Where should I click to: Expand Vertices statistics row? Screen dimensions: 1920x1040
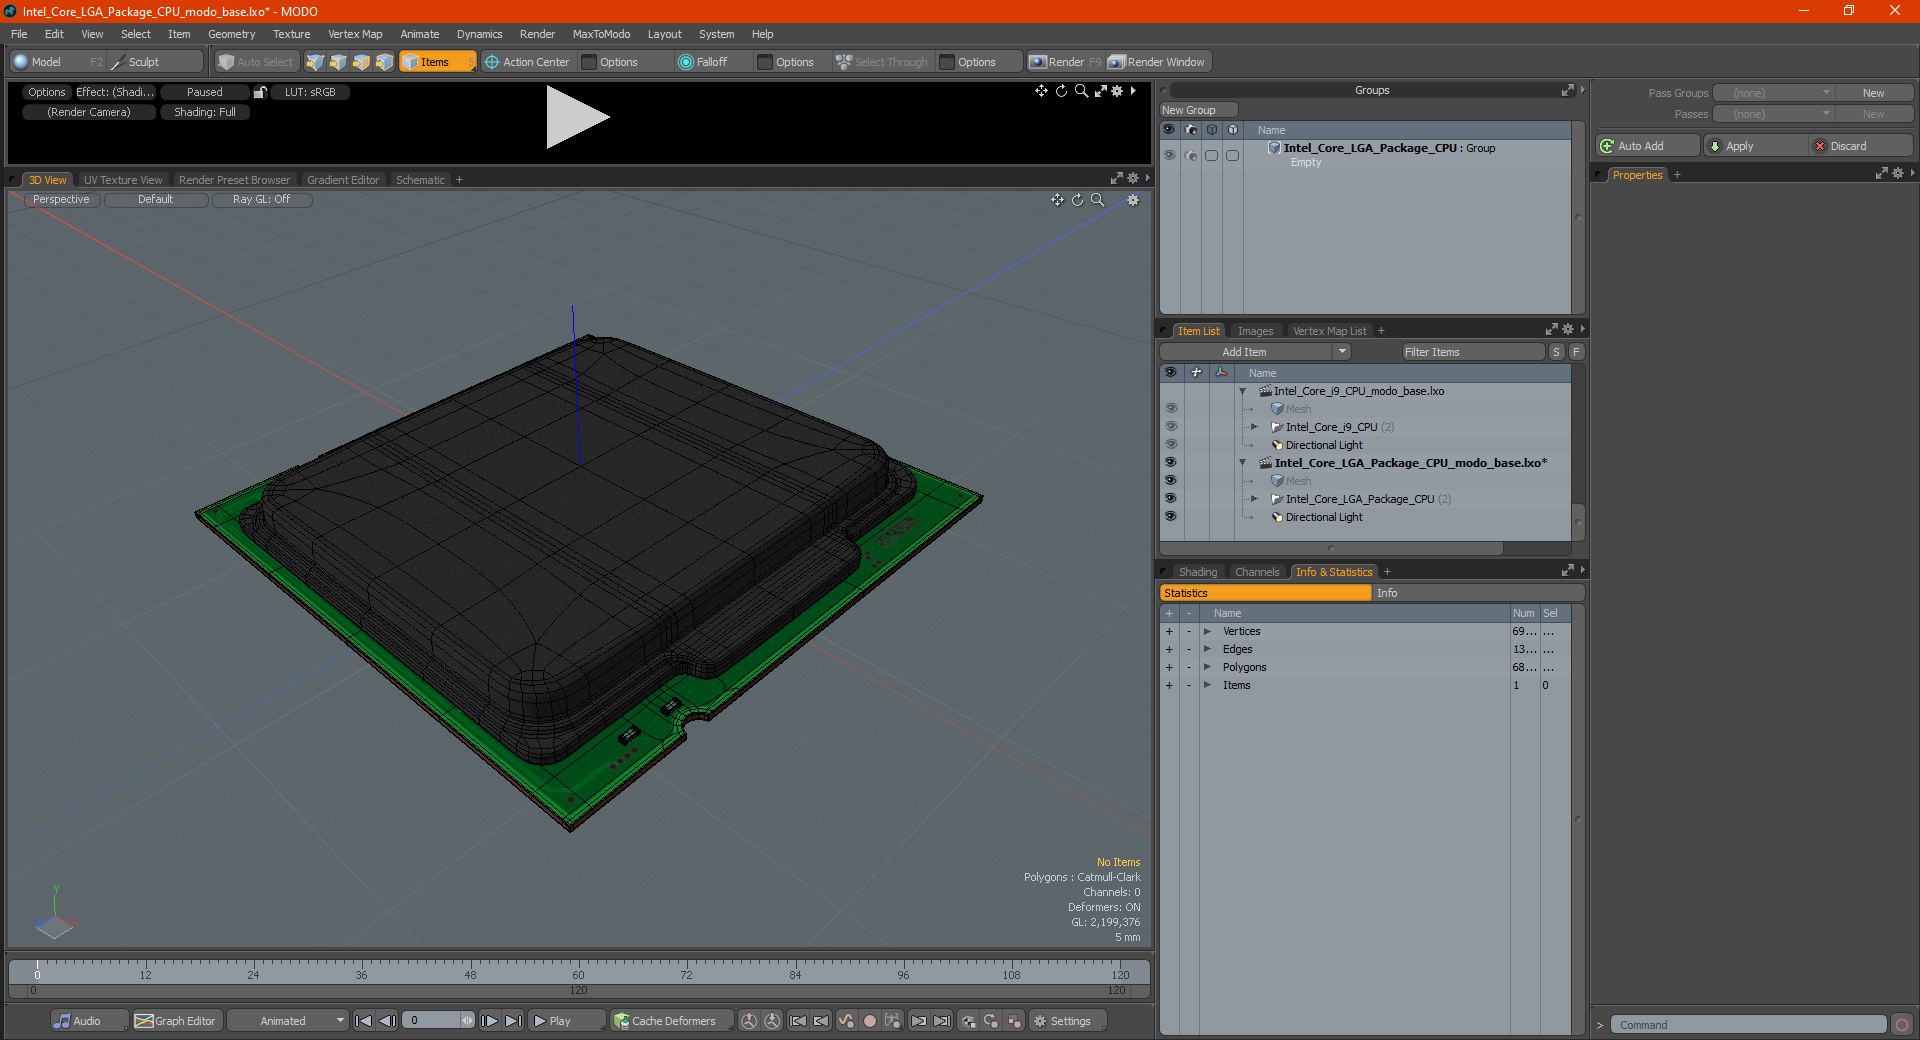point(1207,631)
